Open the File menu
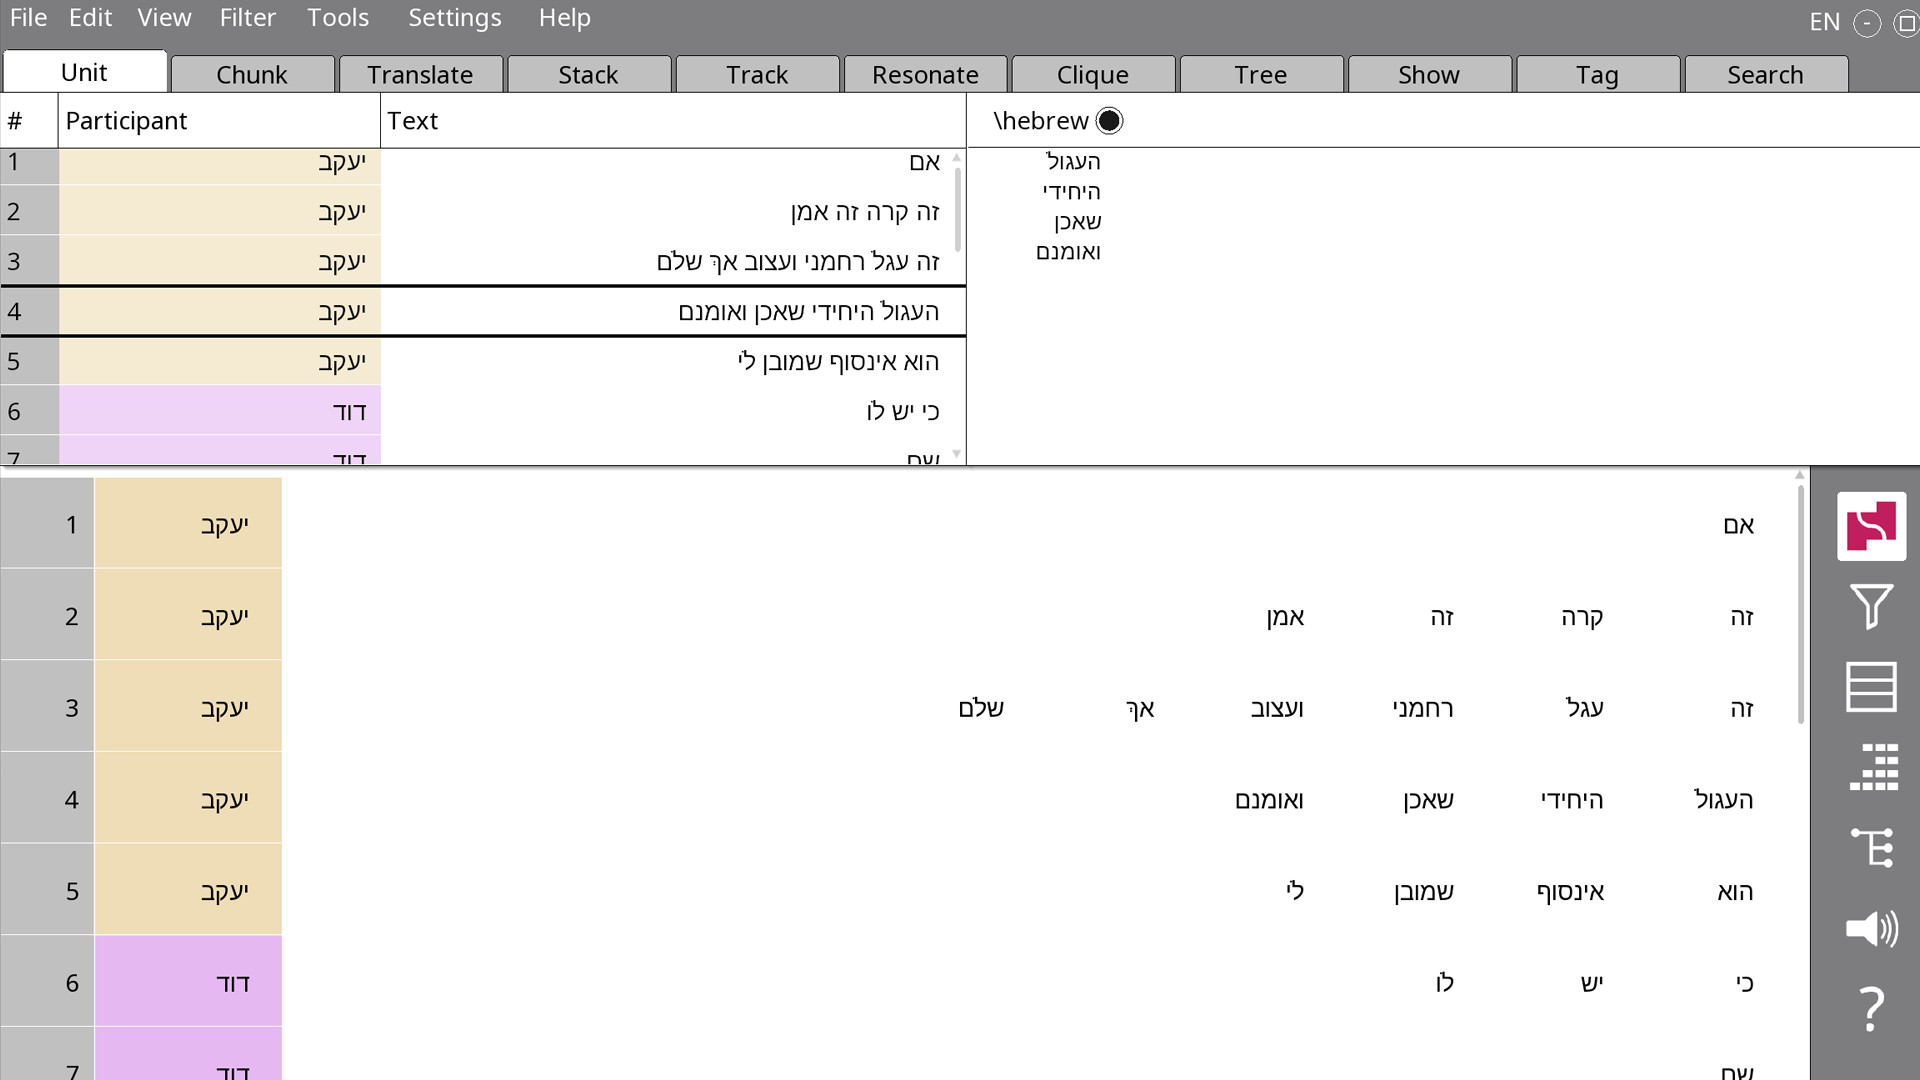The height and width of the screenshot is (1080, 1920). pos(28,17)
